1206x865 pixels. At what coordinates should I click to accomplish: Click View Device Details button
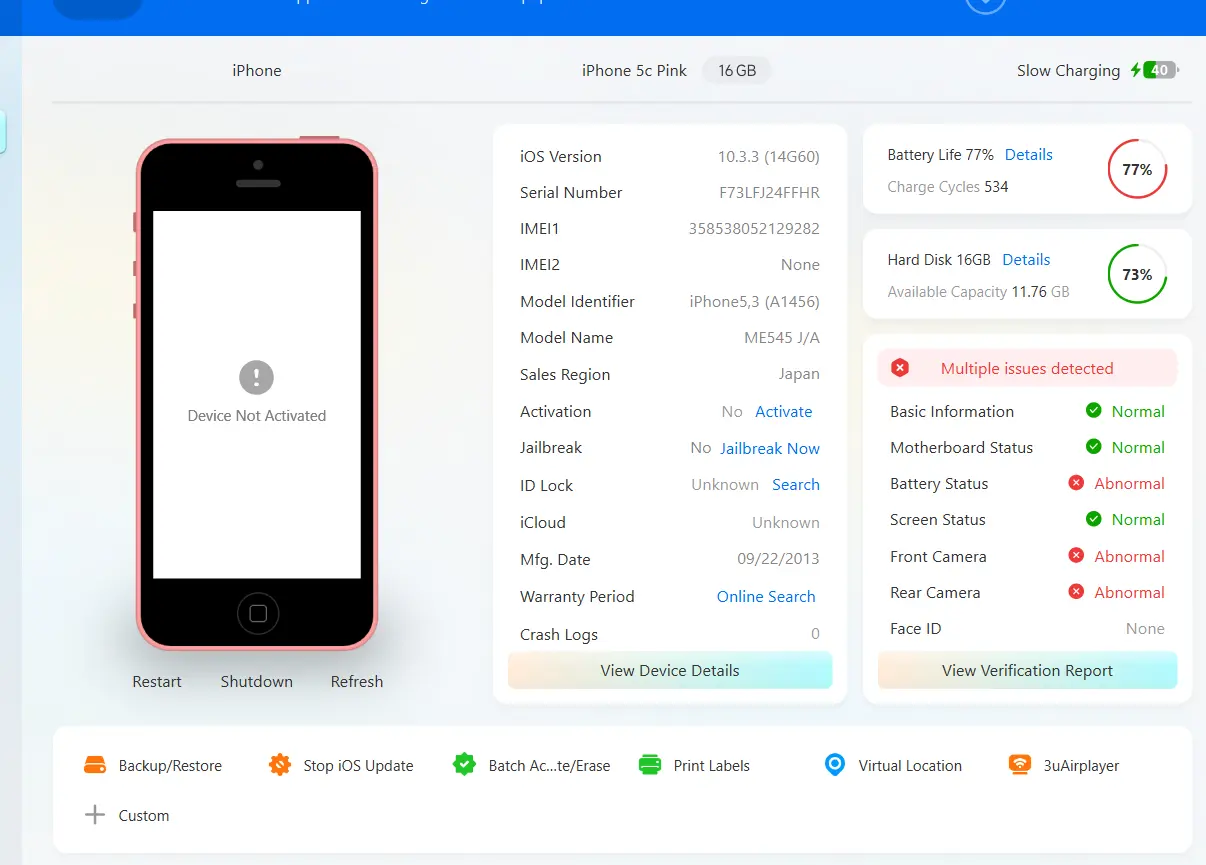(670, 670)
